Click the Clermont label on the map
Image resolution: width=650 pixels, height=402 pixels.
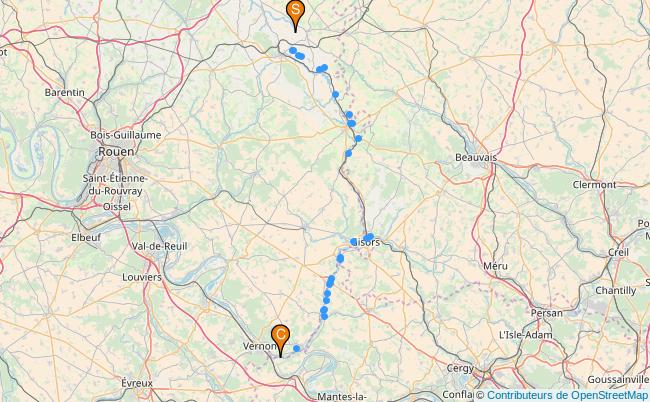tap(594, 185)
